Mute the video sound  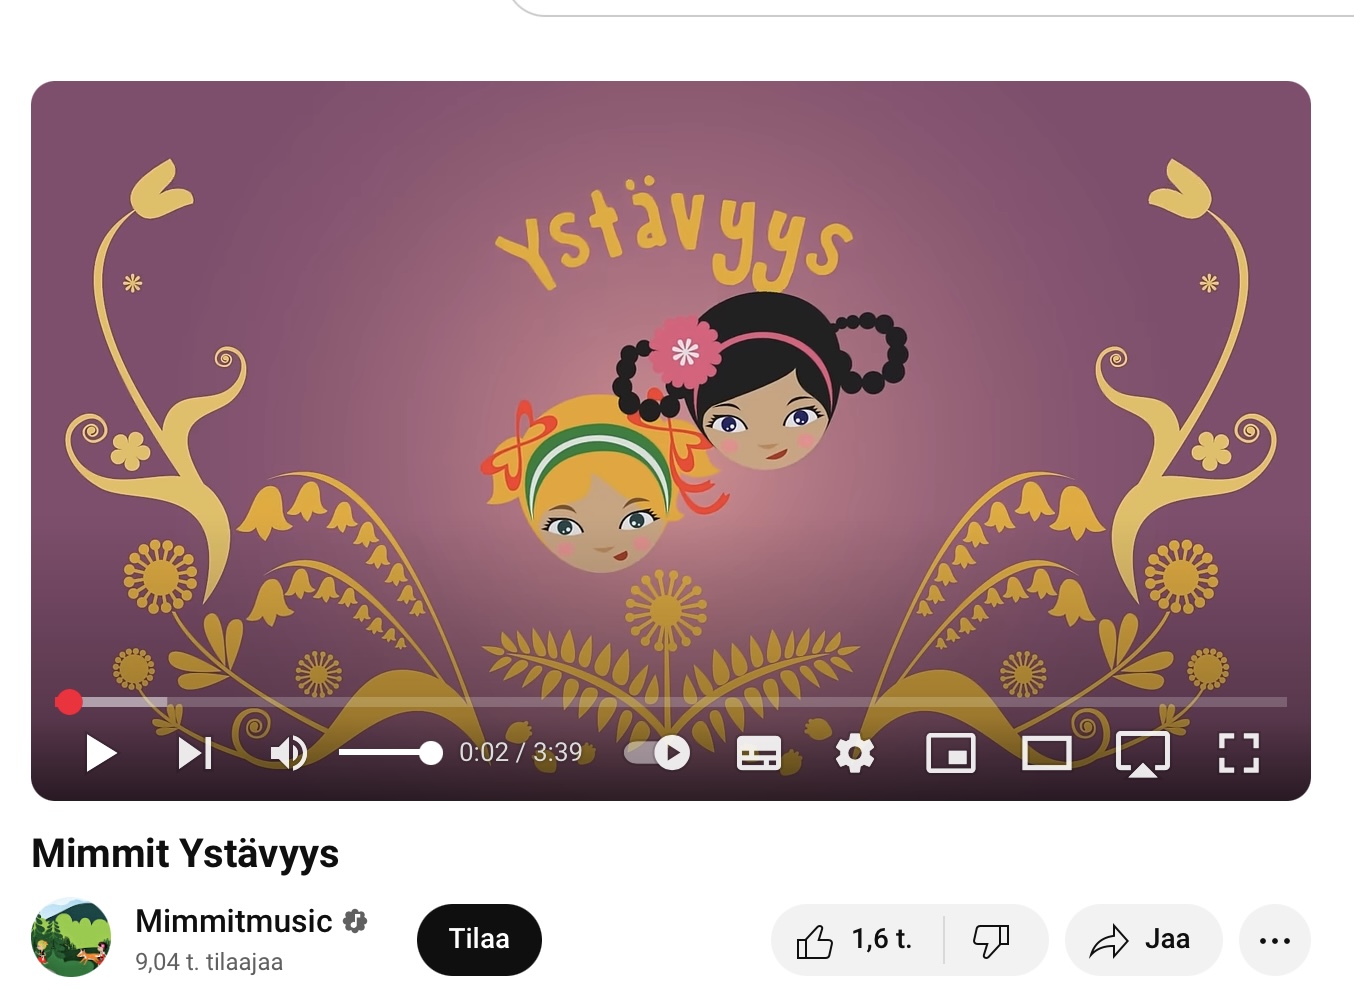tap(289, 753)
